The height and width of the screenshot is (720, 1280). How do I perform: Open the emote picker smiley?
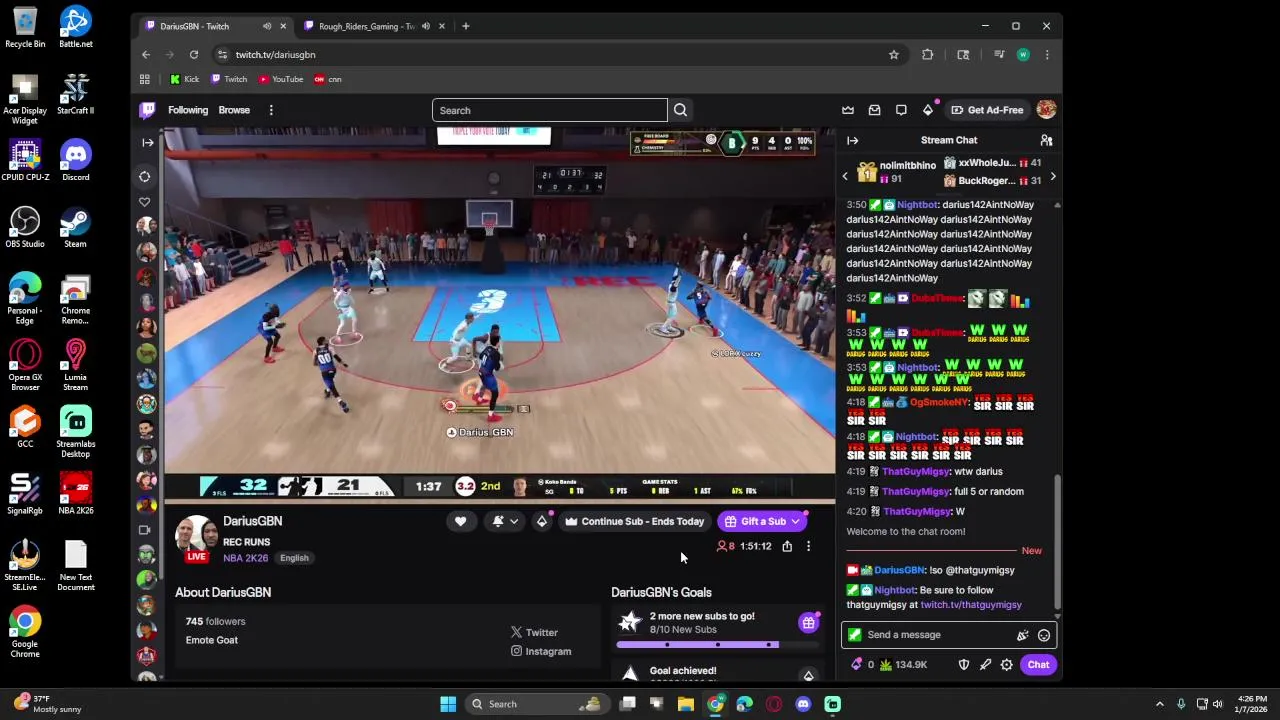[1044, 635]
